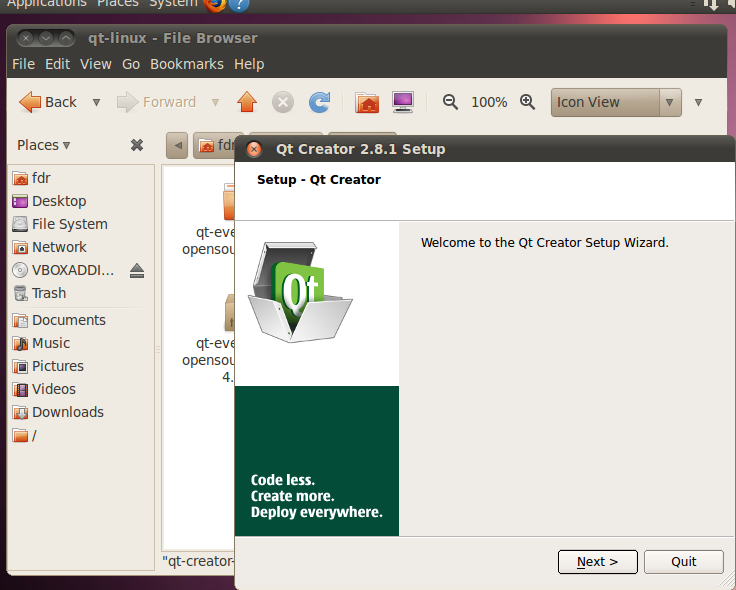The image size is (736, 590).
Task: Open the Forward history dropdown arrow
Action: pos(215,102)
